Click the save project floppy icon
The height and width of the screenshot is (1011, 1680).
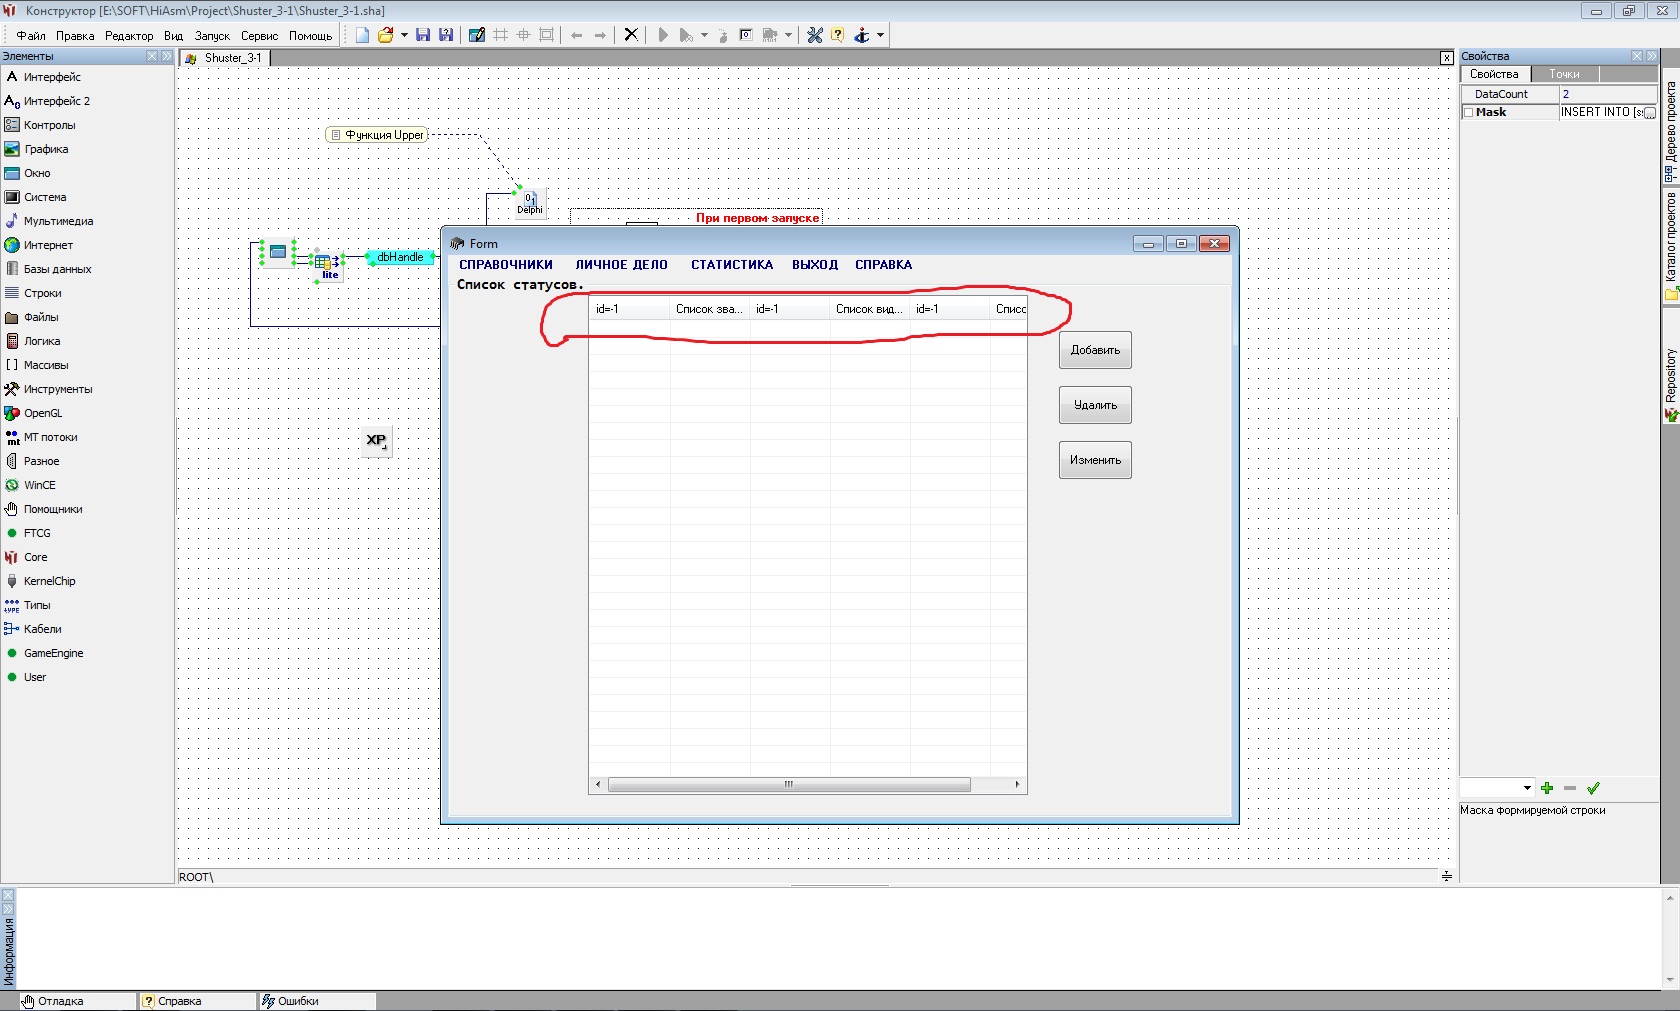(423, 35)
